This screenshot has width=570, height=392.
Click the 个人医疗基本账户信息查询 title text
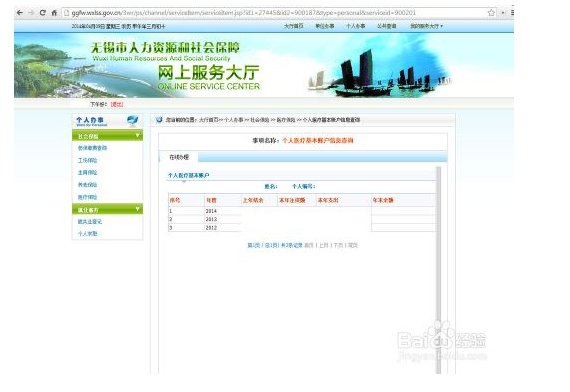click(x=318, y=140)
